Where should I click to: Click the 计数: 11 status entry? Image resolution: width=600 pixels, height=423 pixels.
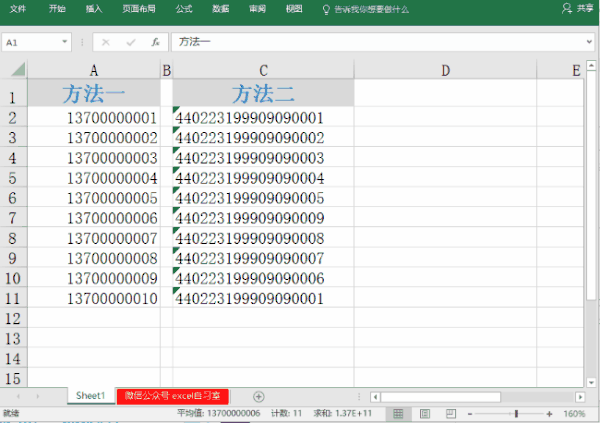point(287,413)
